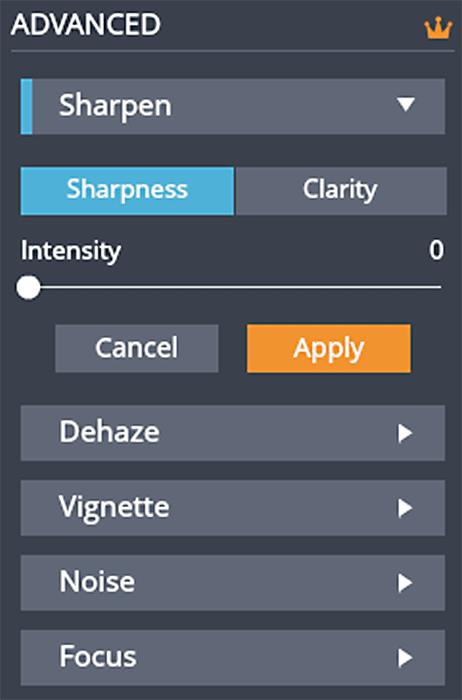This screenshot has height=700, width=462.
Task: Click the orange premium crown icon
Action: point(437,28)
